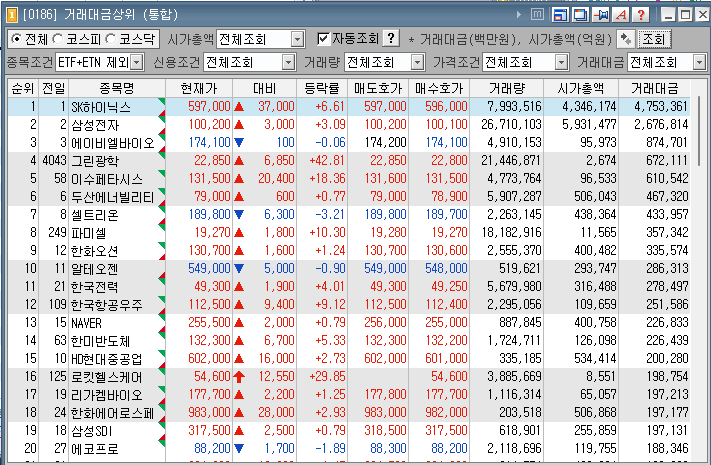
Task: Select the 삼성SDI stock name
Action: (92, 431)
